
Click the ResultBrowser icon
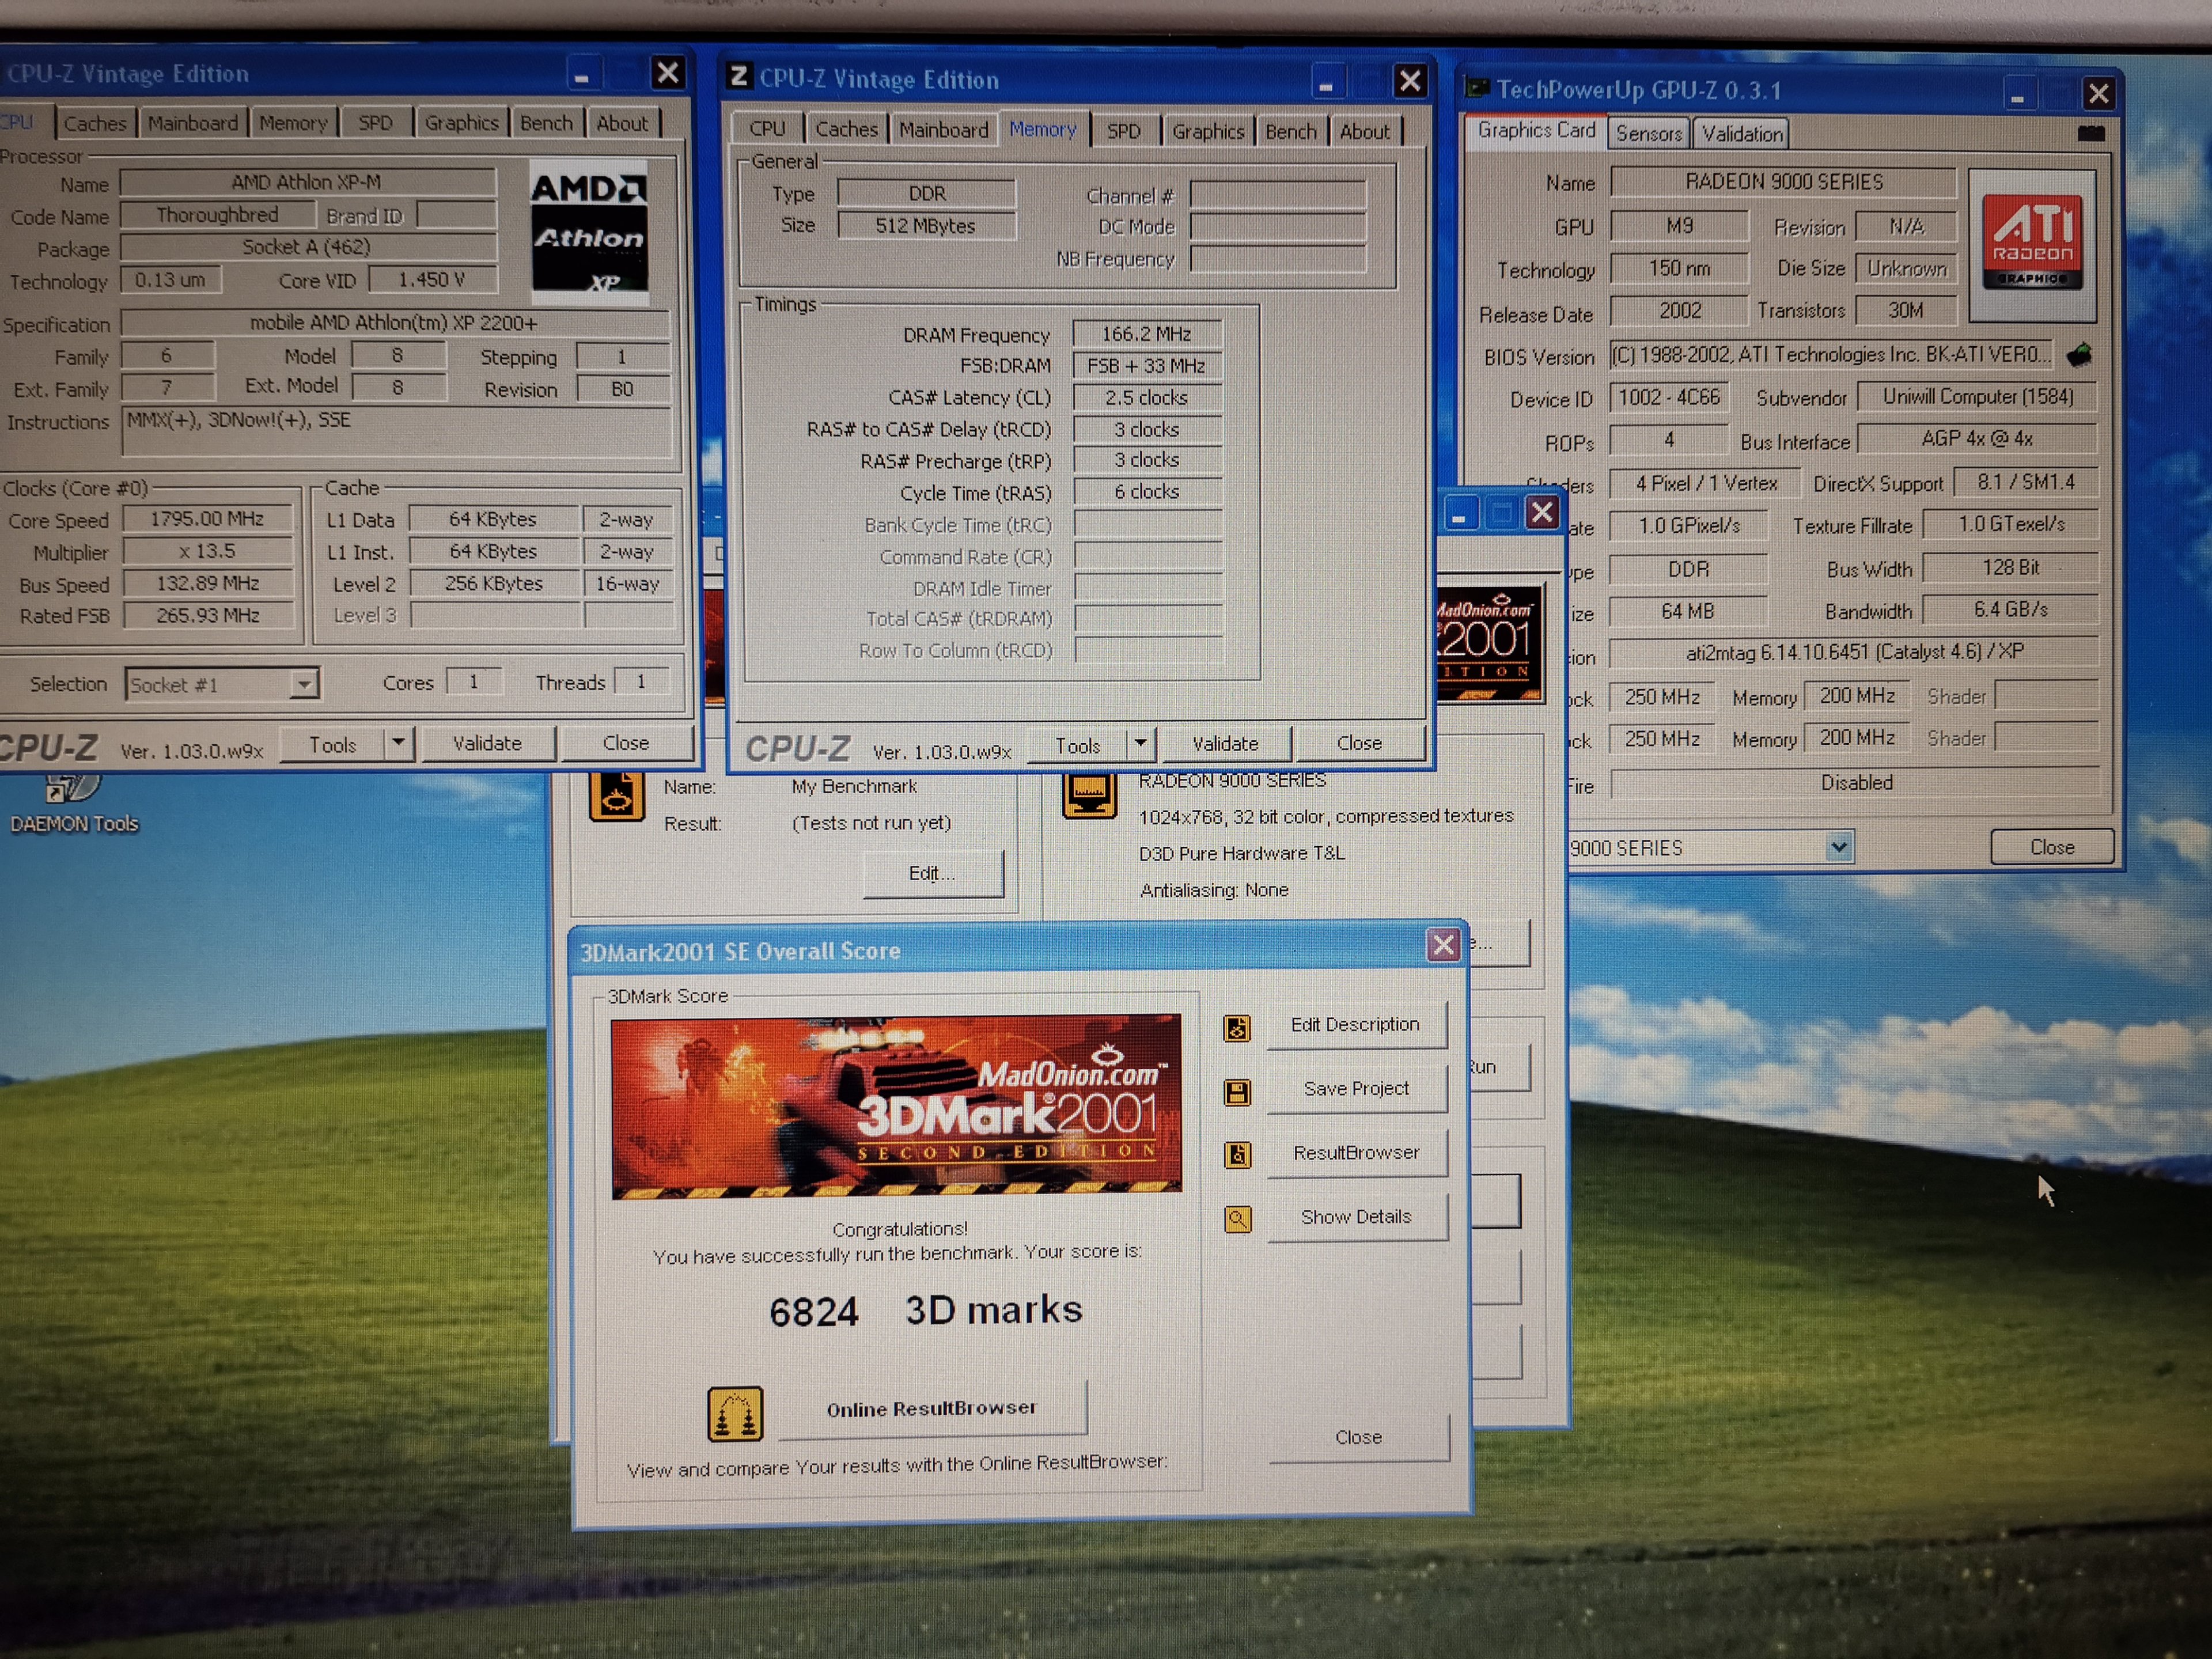point(1237,1156)
